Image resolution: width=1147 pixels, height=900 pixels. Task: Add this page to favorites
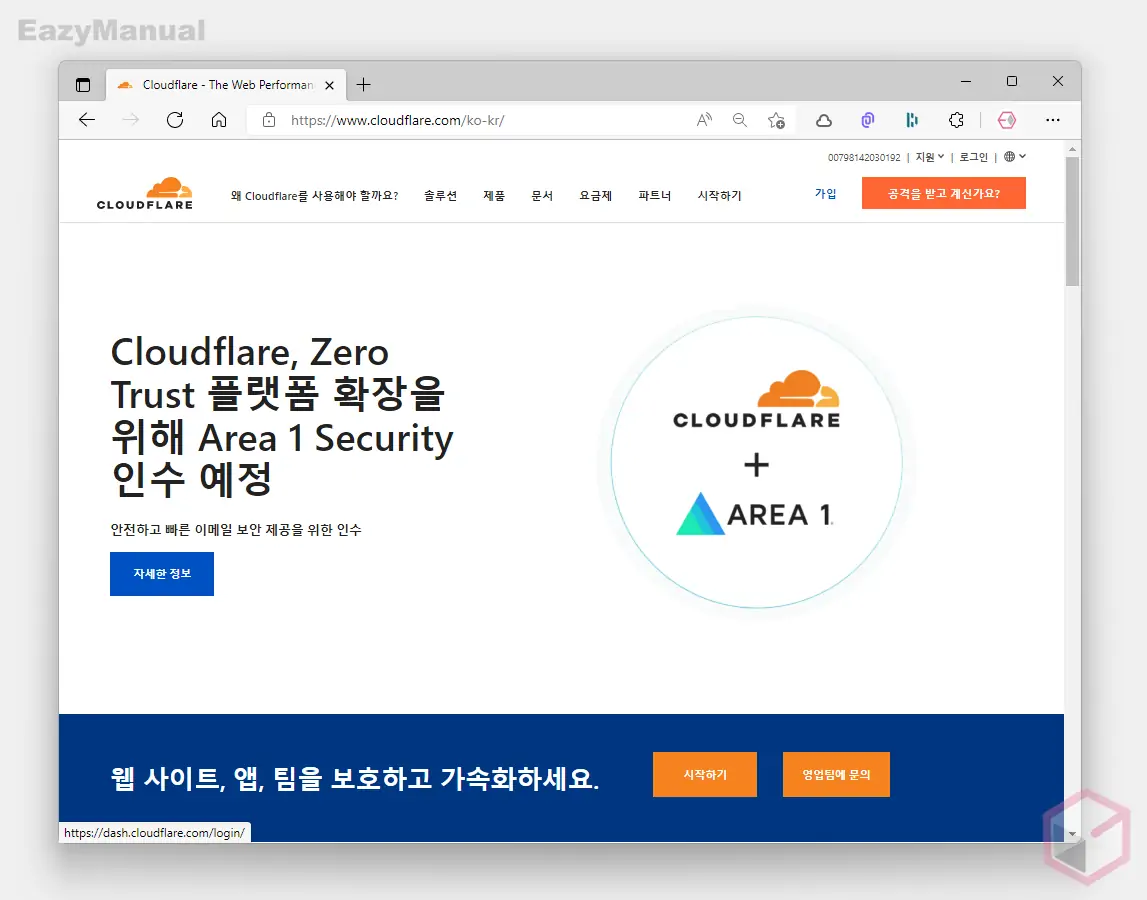(776, 120)
